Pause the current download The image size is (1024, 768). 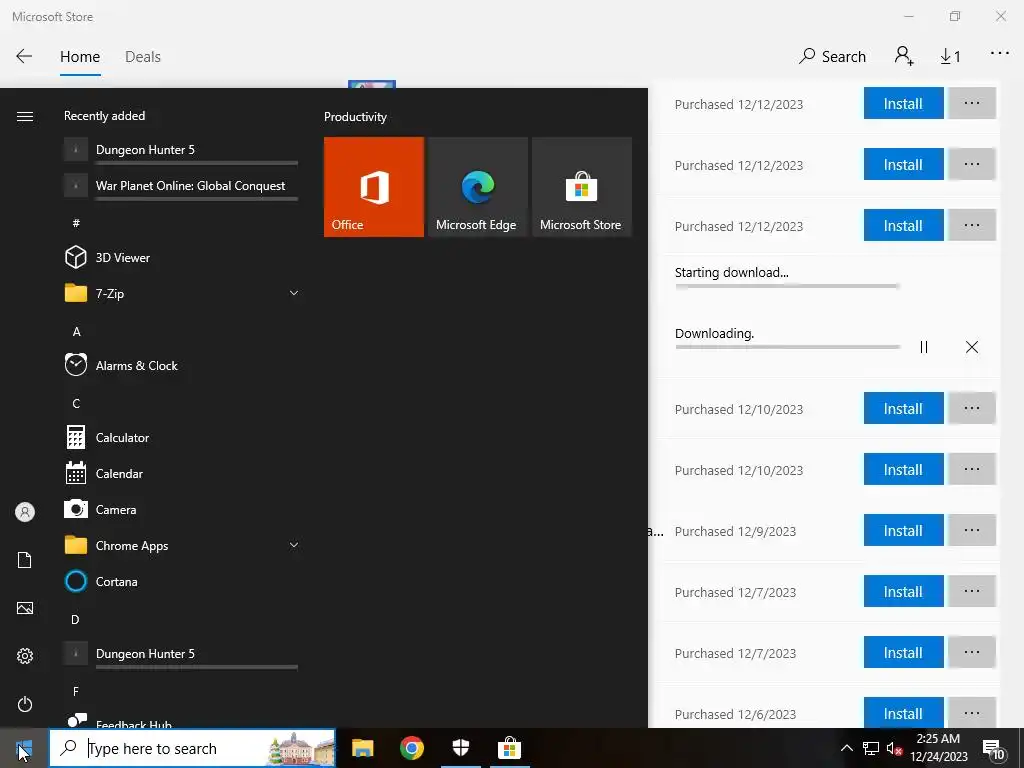[923, 347]
